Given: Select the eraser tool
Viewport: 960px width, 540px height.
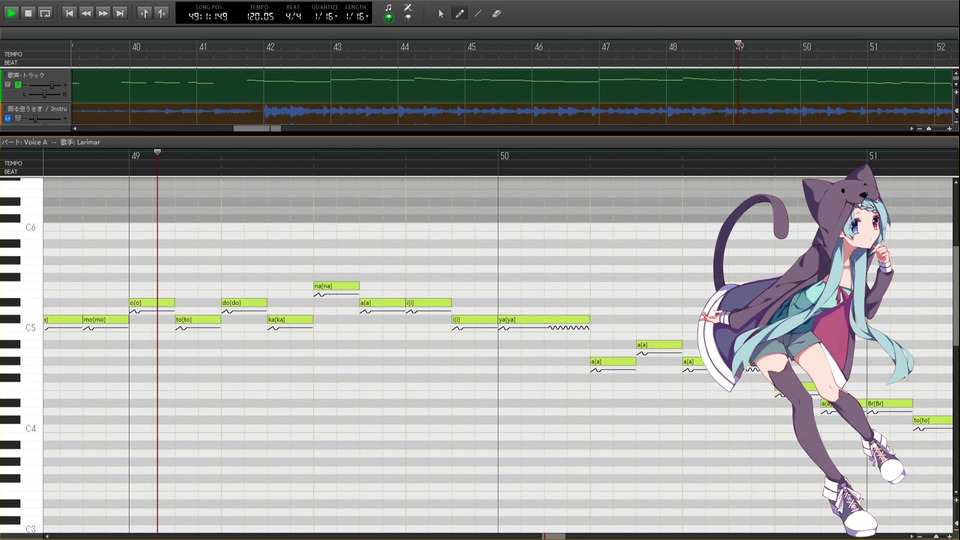Looking at the screenshot, I should point(497,13).
